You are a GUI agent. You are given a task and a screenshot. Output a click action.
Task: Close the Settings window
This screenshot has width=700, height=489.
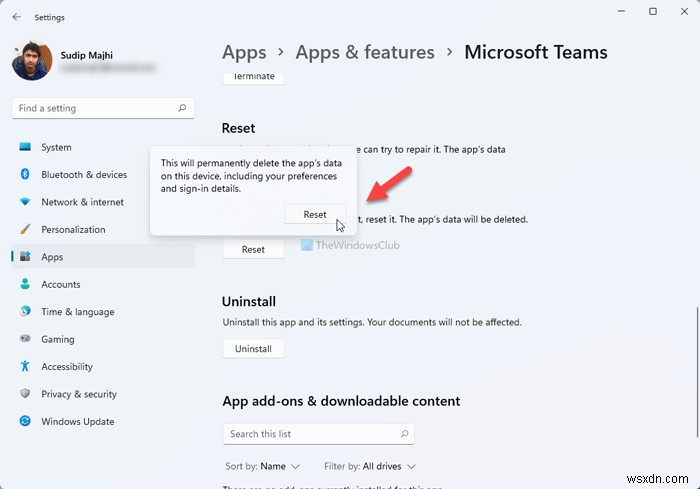(x=684, y=11)
